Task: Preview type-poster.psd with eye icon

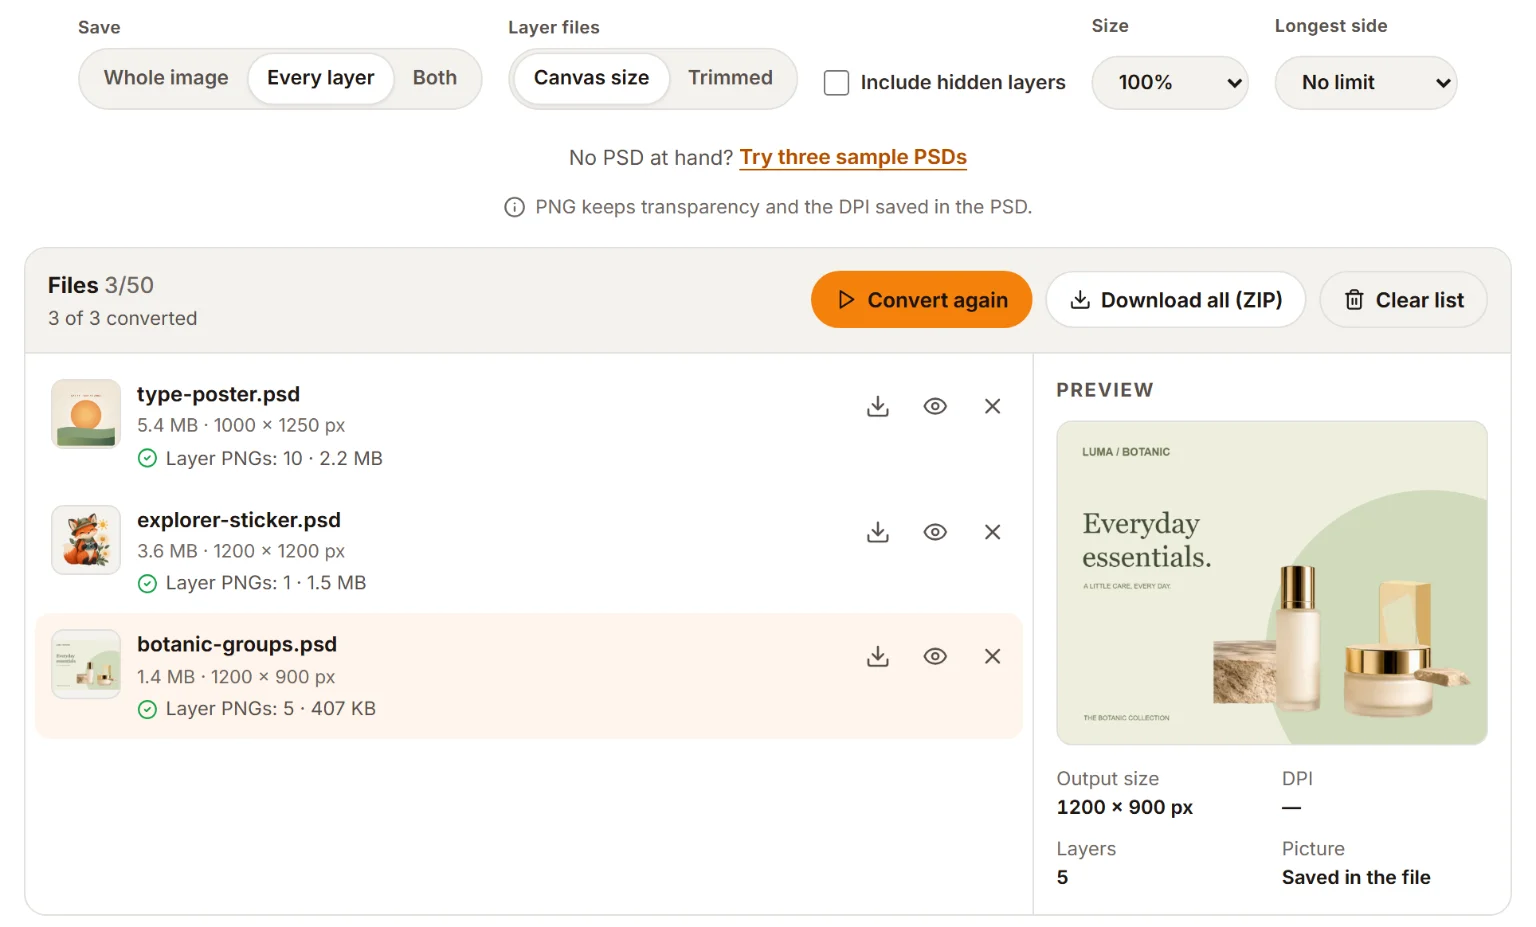Action: (x=935, y=406)
